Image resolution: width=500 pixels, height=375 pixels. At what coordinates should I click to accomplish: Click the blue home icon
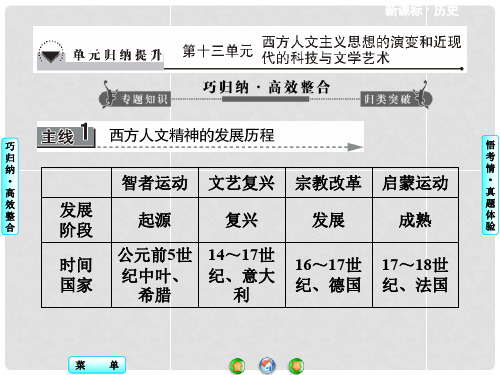267,365
